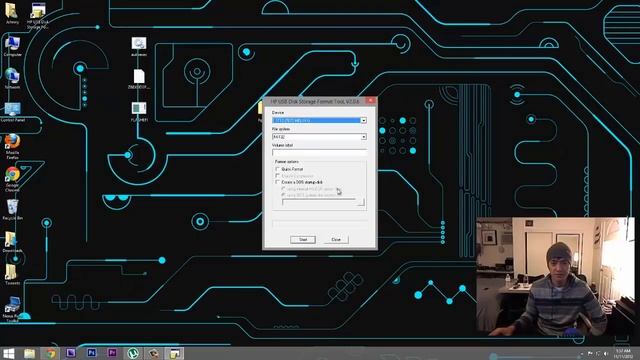Click the HP USB Disk Storage Format Tool title bar

click(314, 101)
